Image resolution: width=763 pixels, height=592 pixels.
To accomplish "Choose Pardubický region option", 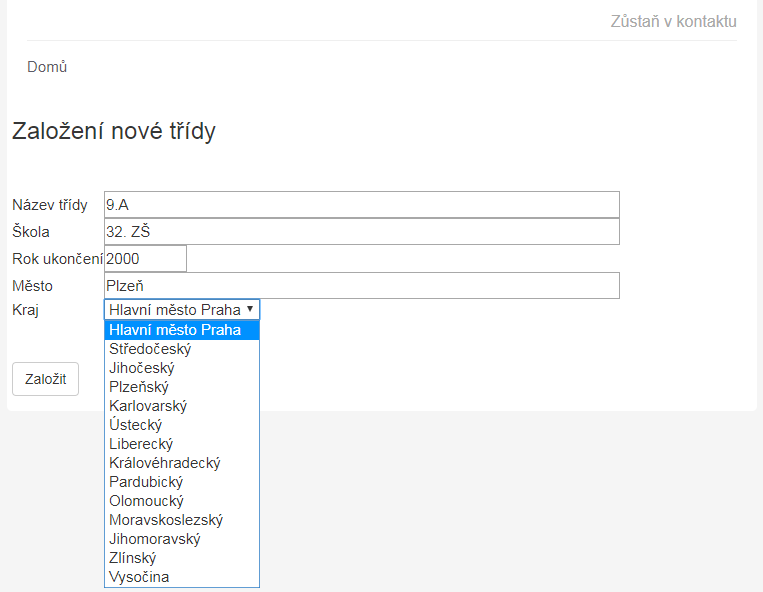I will click(146, 482).
